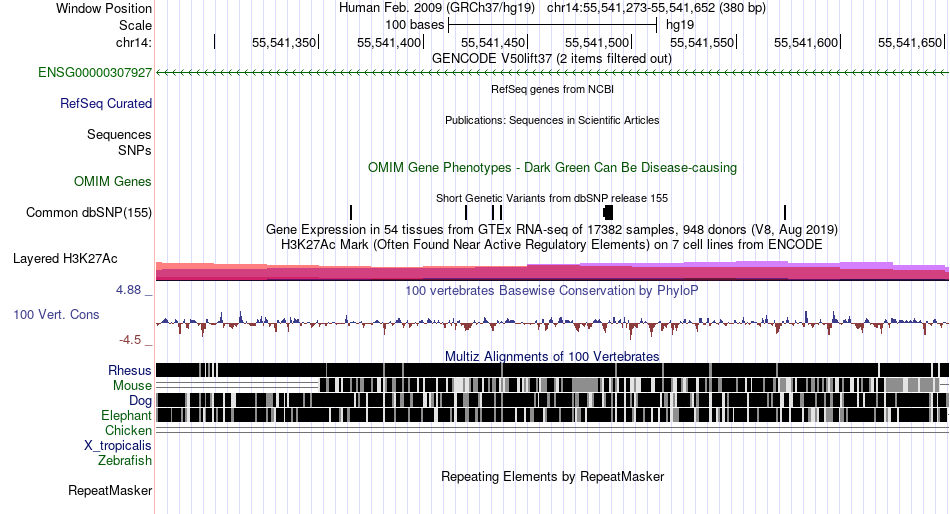Click the leftmost Common dbSNP variant marker
This screenshot has width=950, height=514.
[x=351, y=213]
